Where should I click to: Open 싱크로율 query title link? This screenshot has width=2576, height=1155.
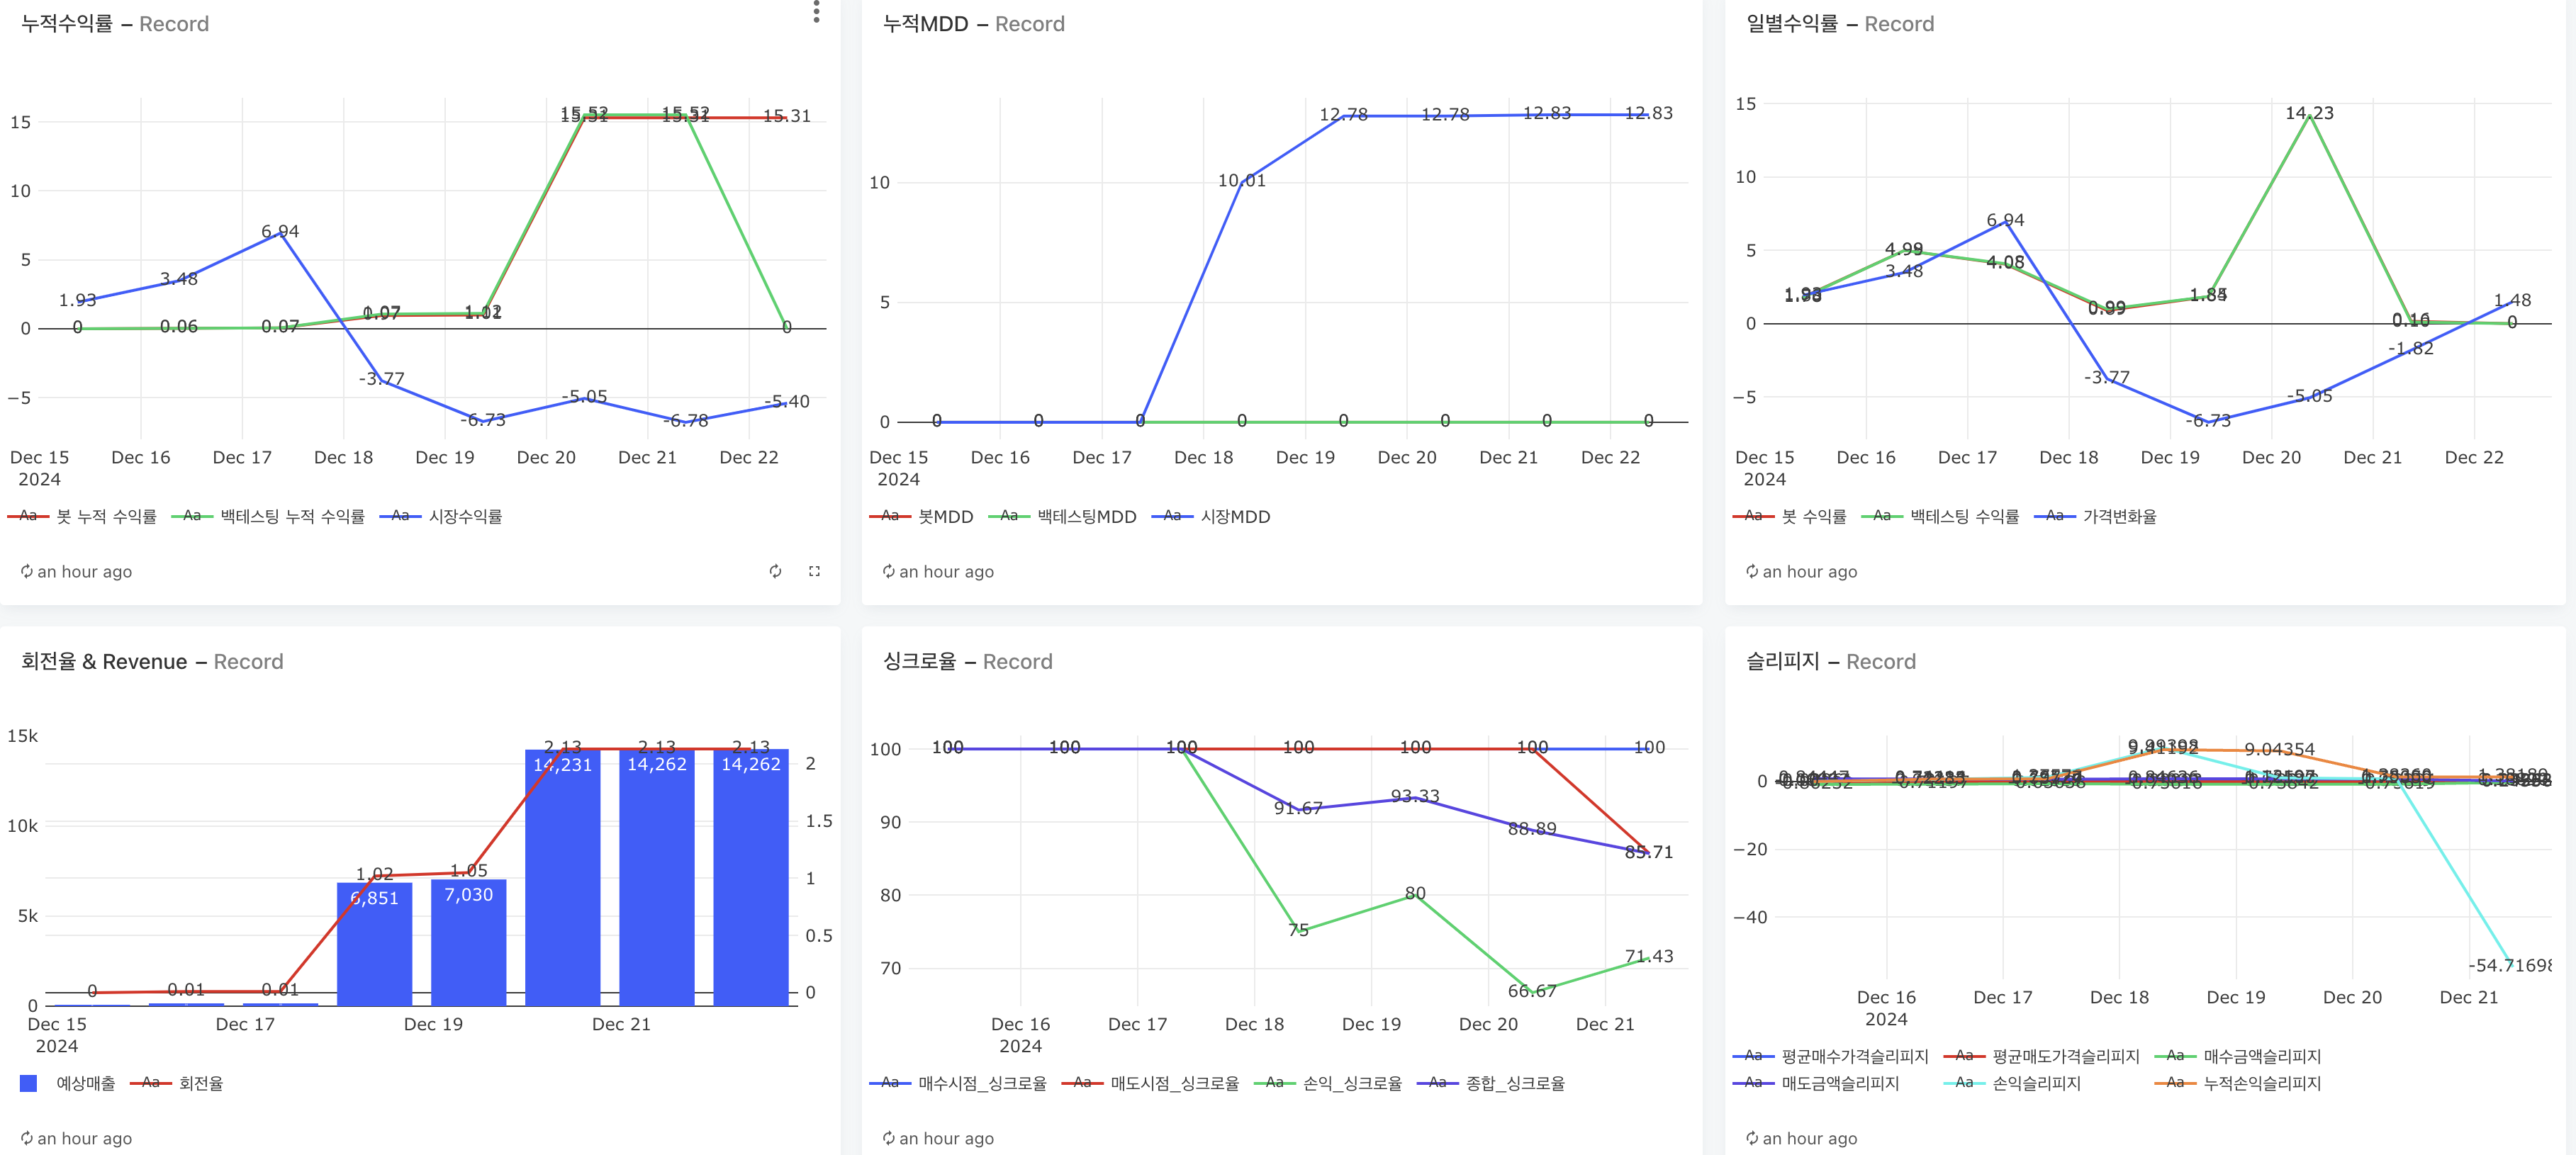click(919, 661)
